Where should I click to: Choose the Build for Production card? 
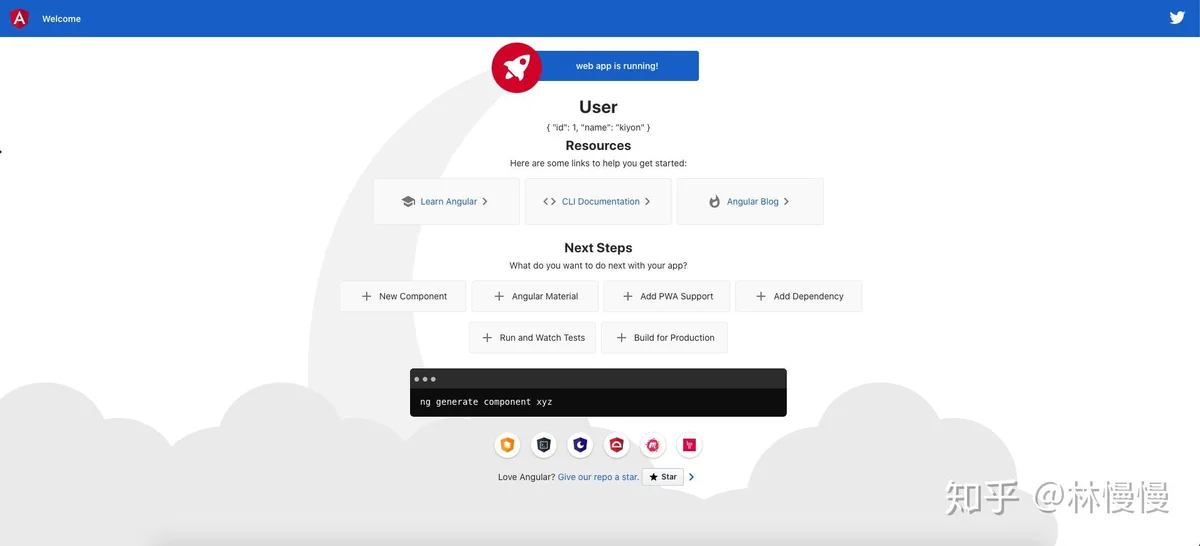(x=665, y=338)
